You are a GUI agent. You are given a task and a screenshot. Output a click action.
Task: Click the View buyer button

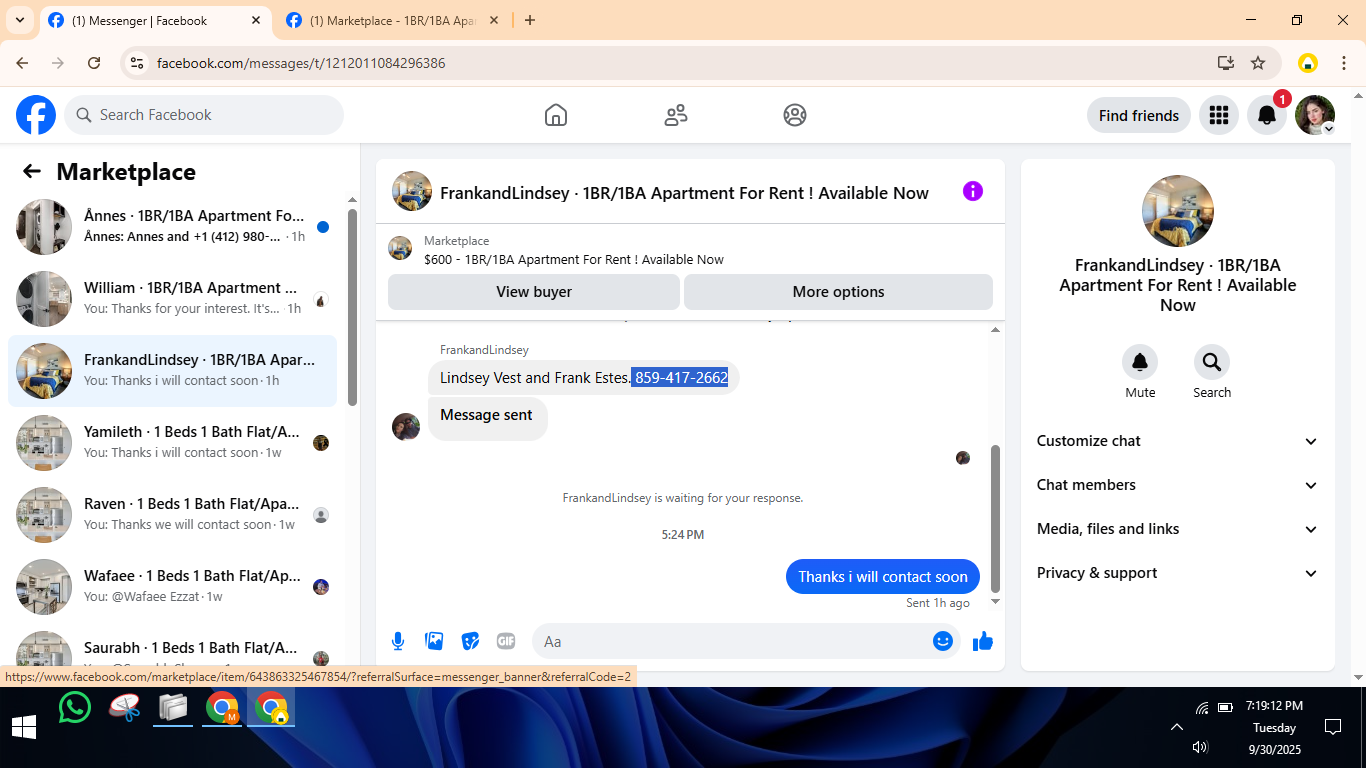534,292
